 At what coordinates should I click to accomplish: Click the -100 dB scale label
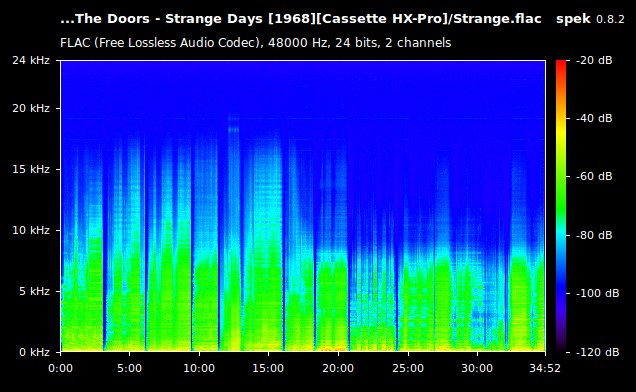[597, 293]
